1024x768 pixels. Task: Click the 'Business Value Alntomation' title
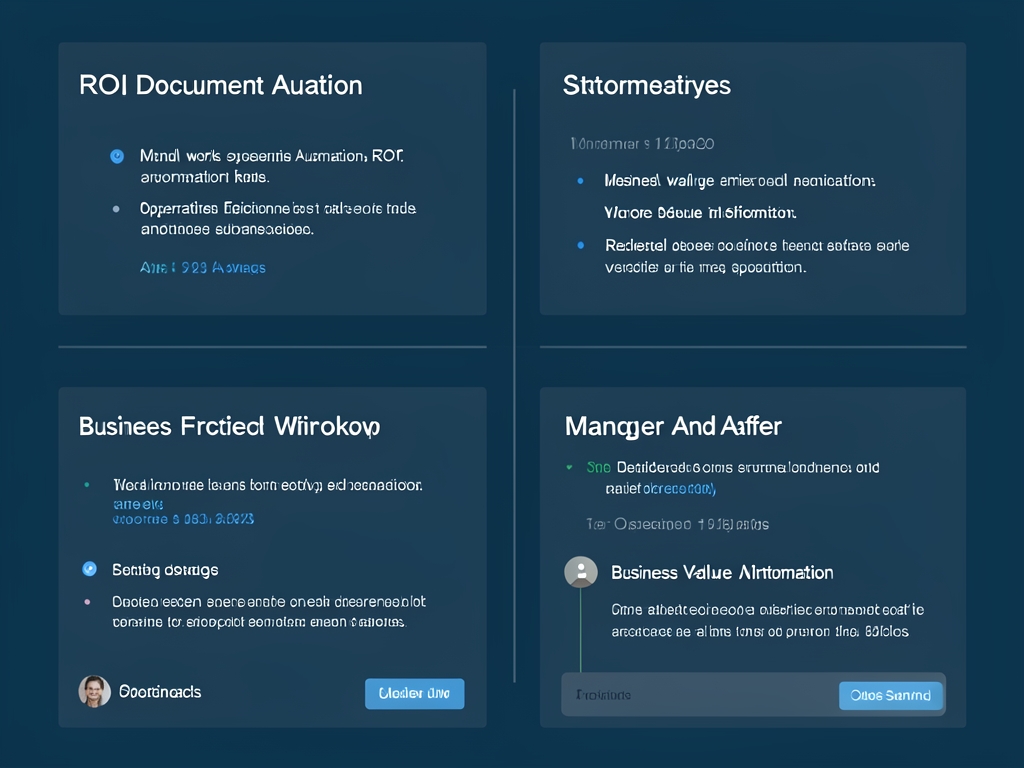722,573
